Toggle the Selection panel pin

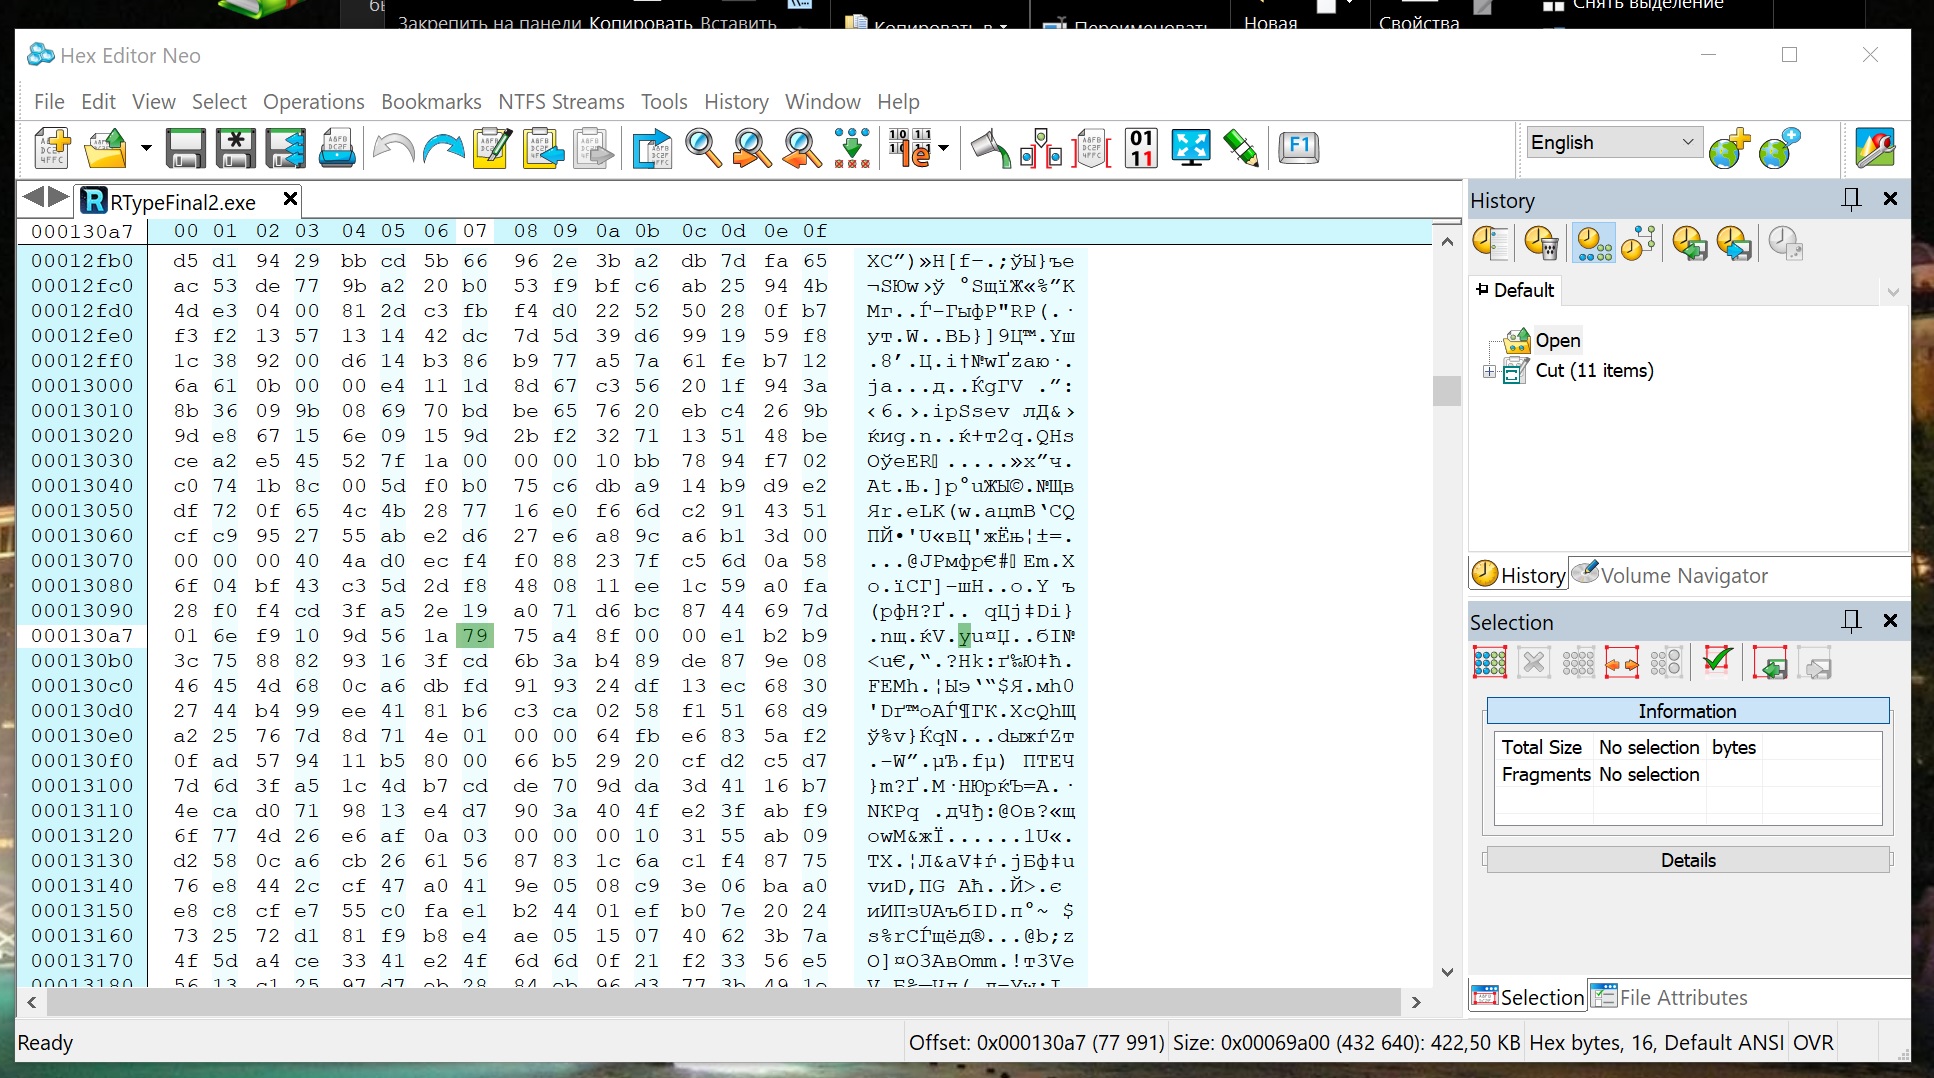[1851, 621]
